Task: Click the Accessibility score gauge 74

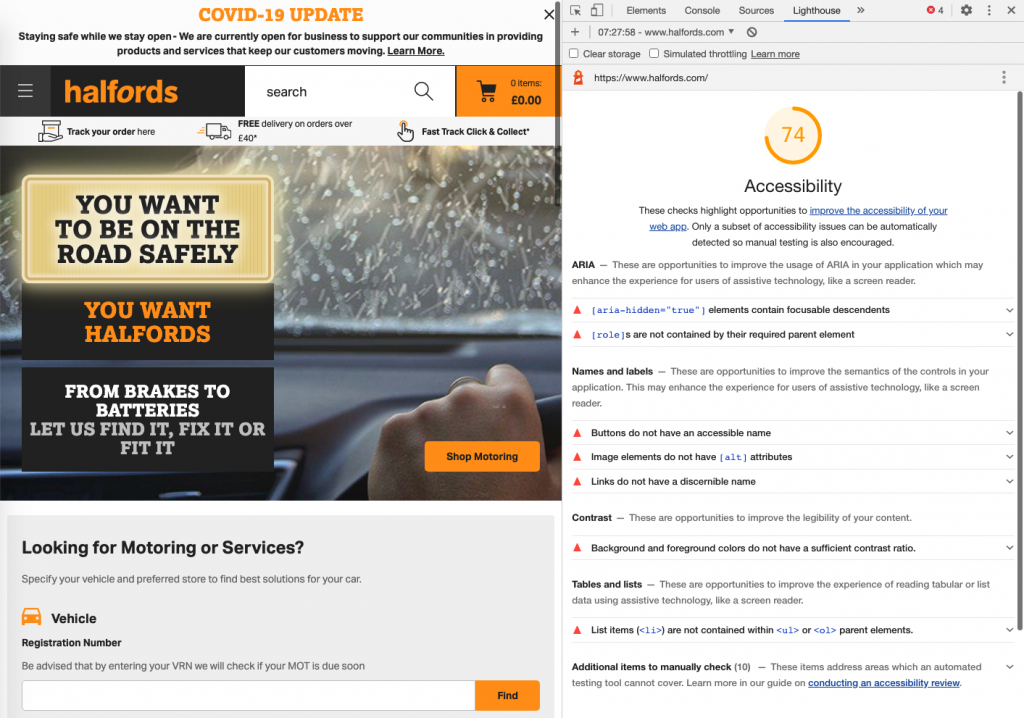Action: [793, 135]
